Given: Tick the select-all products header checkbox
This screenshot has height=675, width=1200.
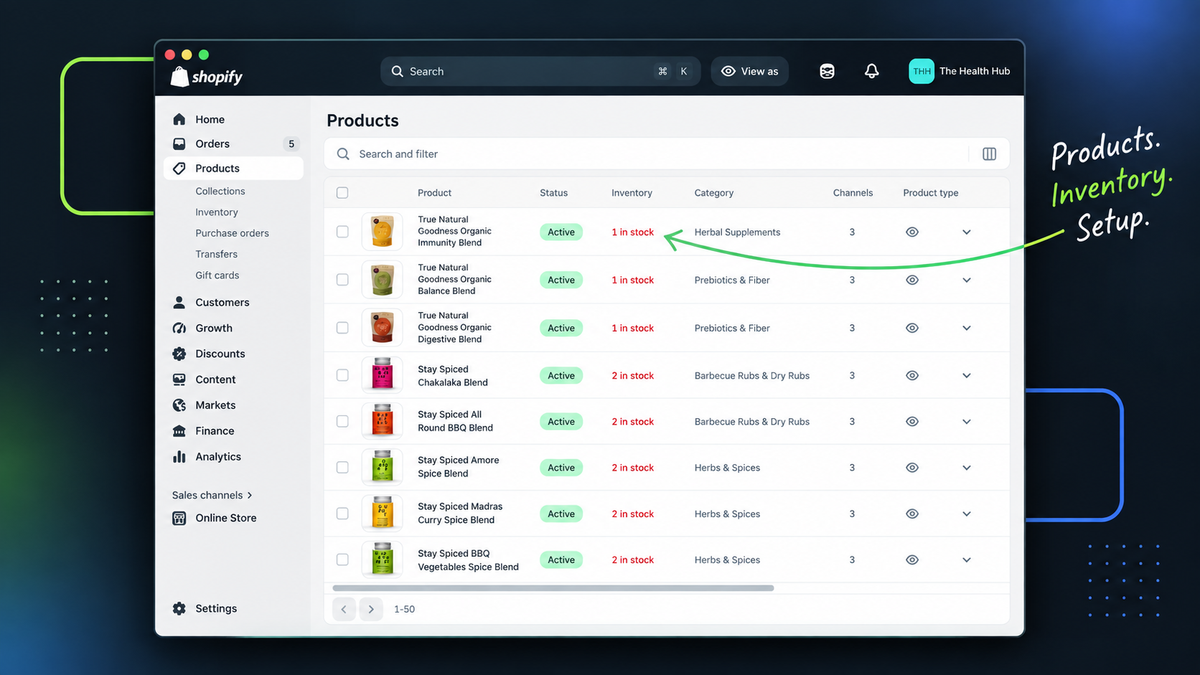Looking at the screenshot, I should point(342,193).
